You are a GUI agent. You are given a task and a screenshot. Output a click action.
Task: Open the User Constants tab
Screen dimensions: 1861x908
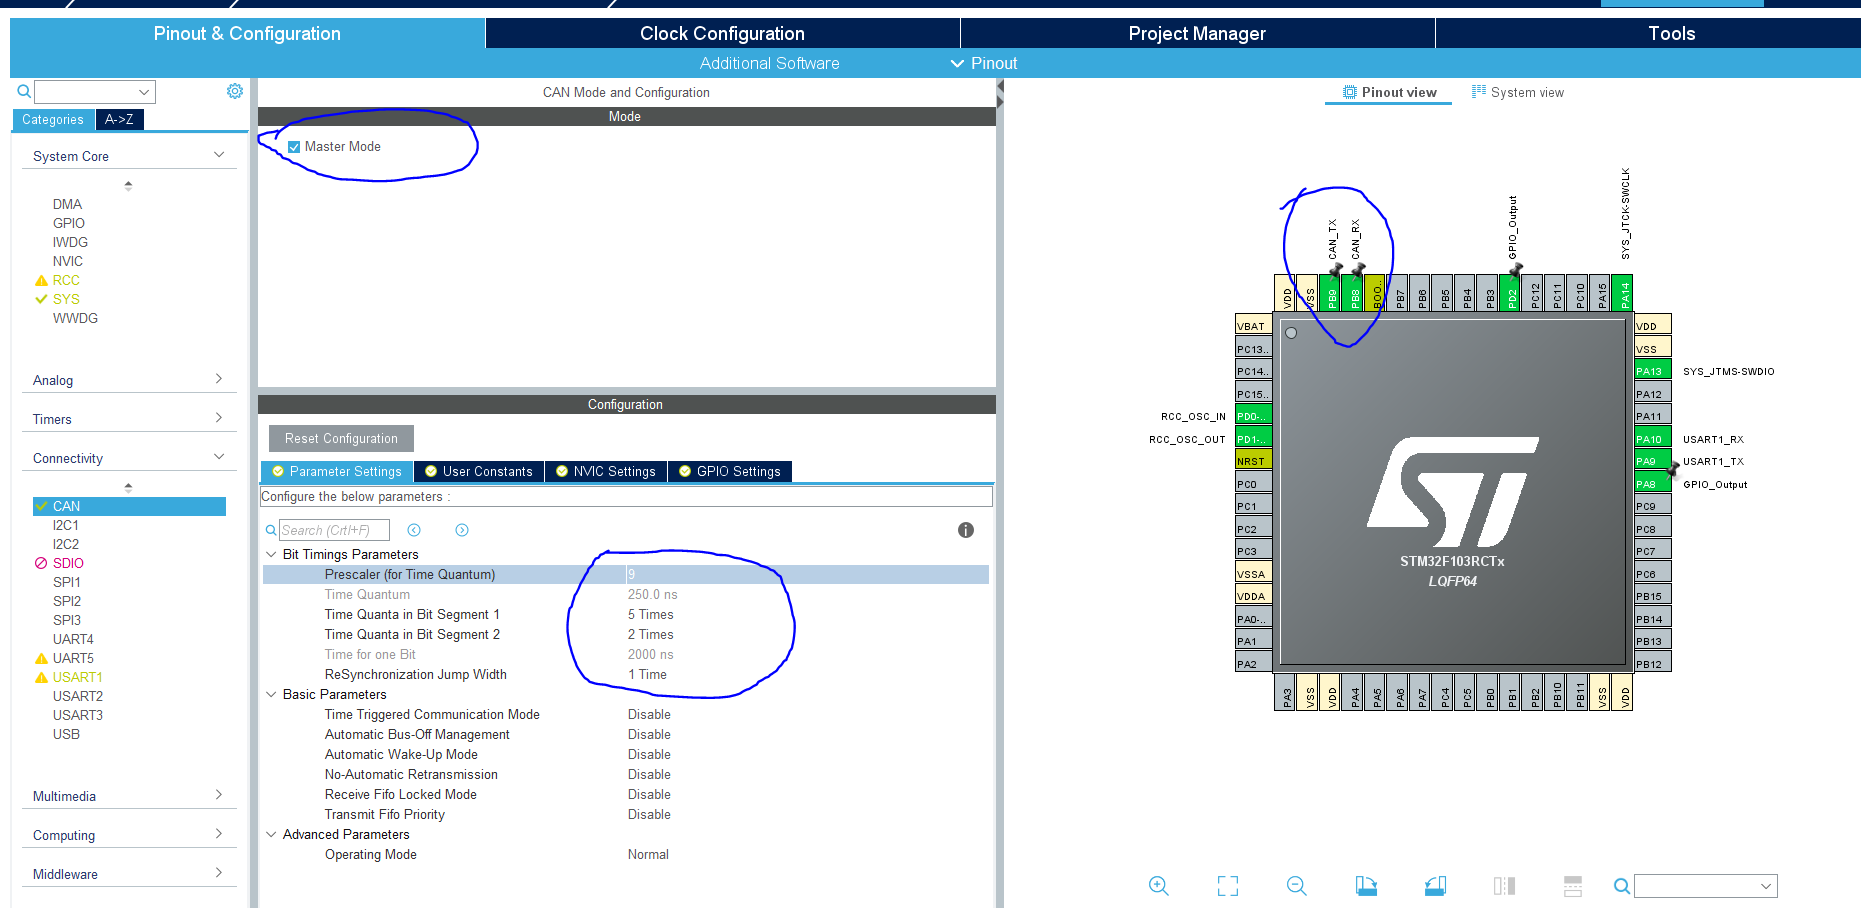479,471
